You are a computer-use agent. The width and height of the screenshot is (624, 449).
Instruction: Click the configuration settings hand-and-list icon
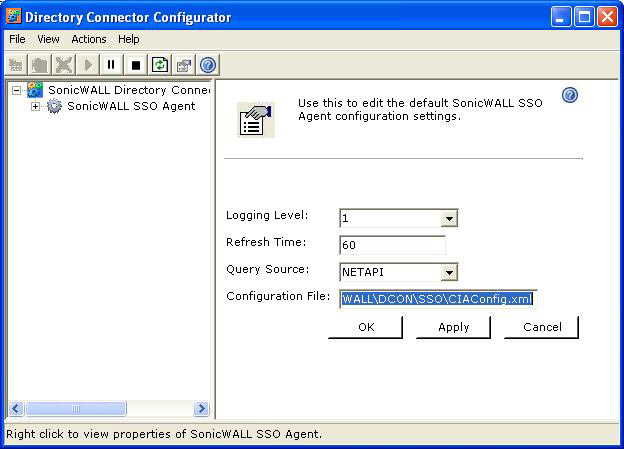[255, 120]
